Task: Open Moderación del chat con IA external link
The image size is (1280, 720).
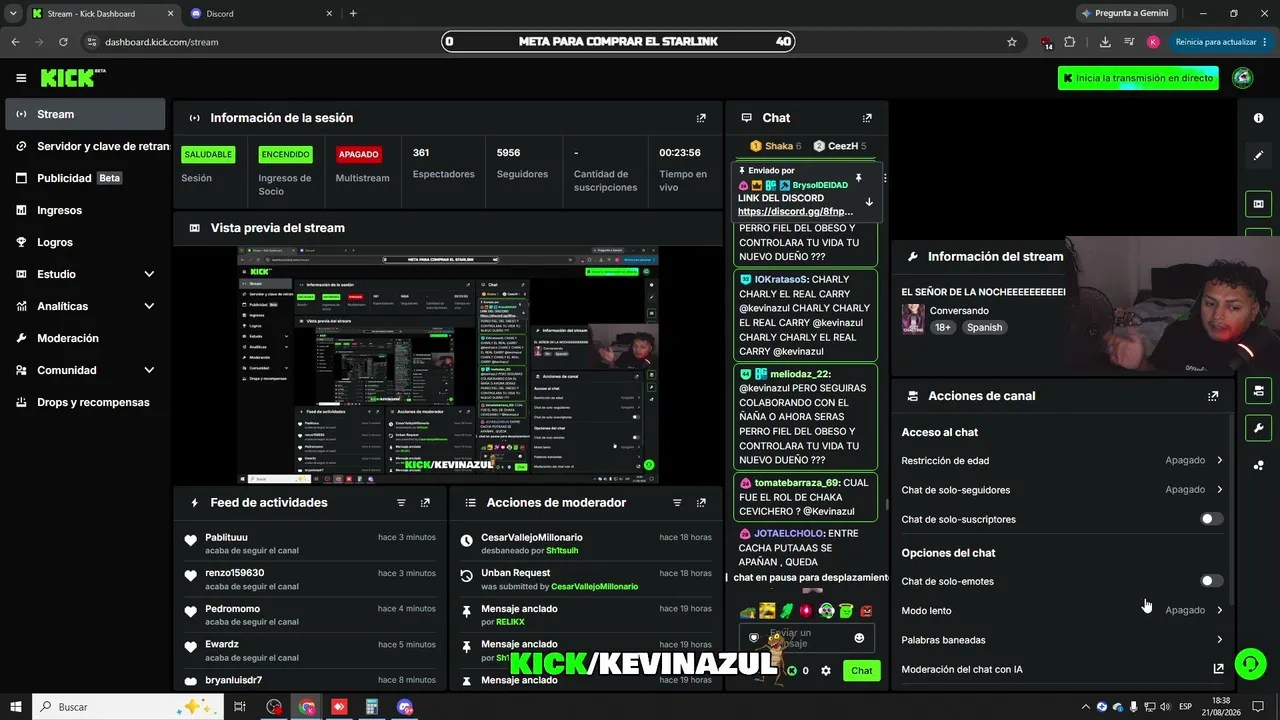Action: point(1218,669)
